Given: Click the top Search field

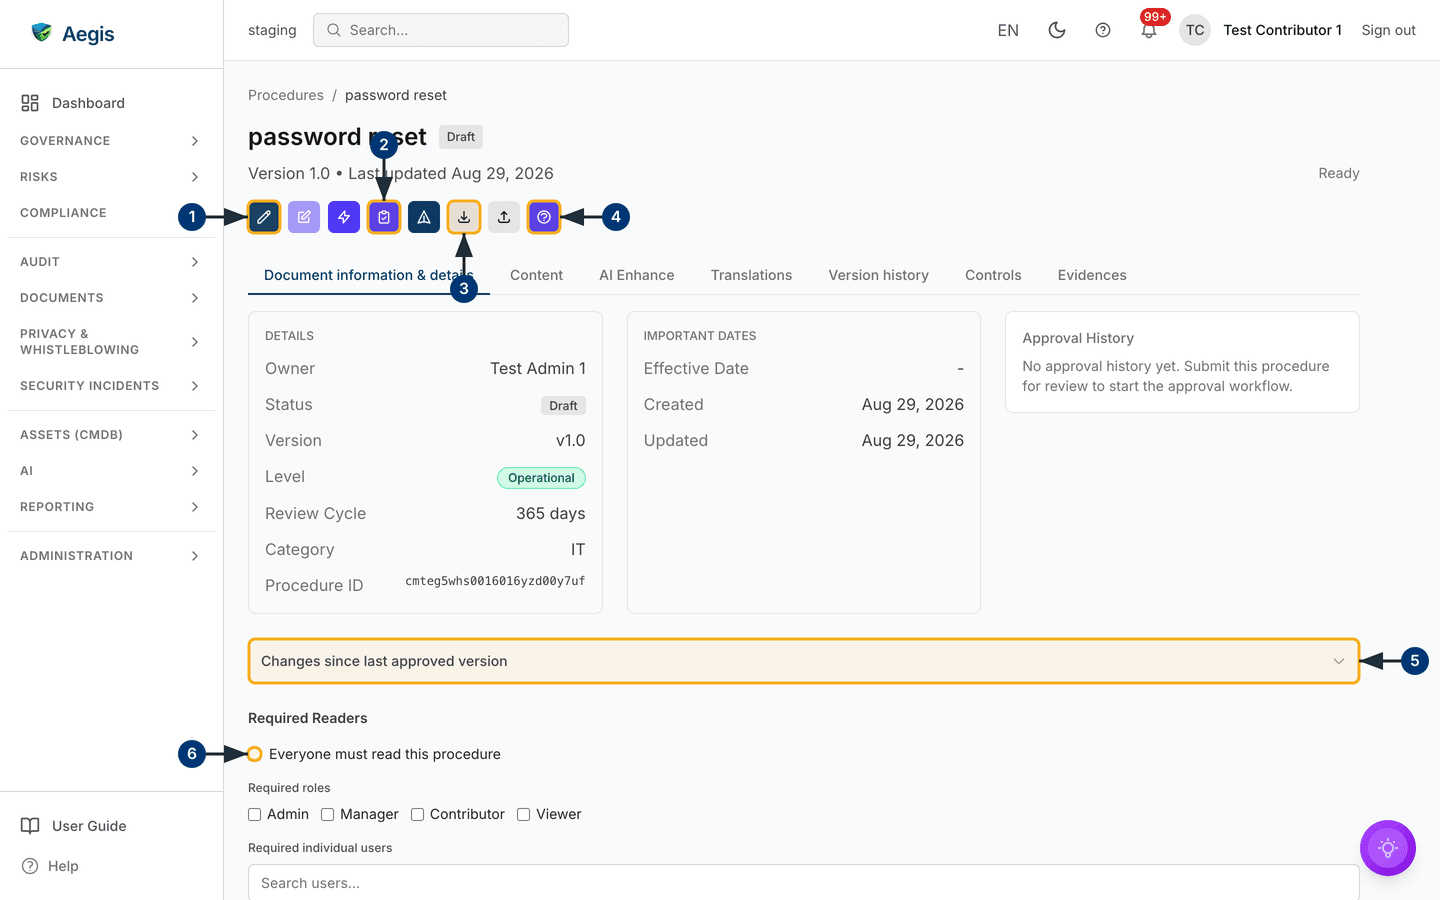Looking at the screenshot, I should [x=441, y=30].
